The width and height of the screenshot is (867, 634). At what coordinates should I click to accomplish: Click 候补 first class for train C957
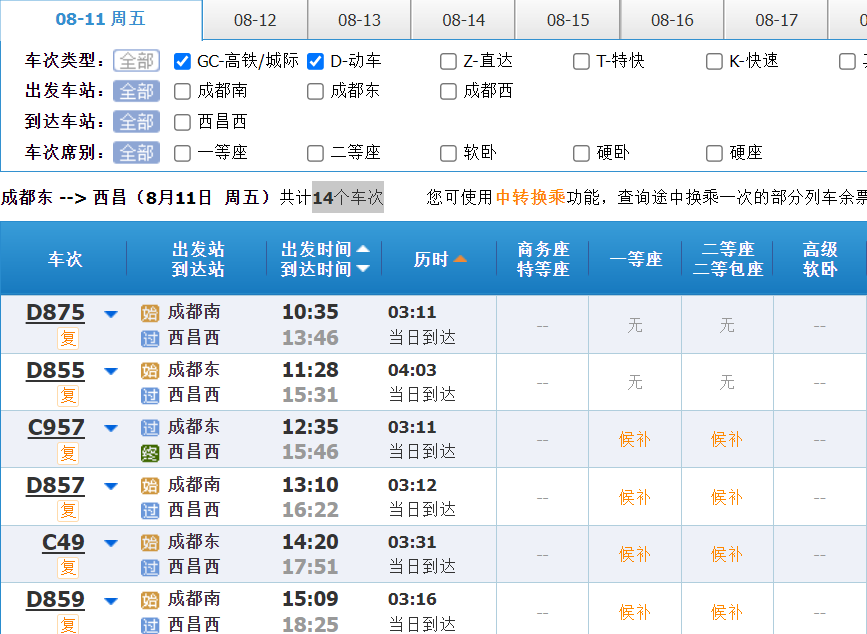click(x=635, y=440)
